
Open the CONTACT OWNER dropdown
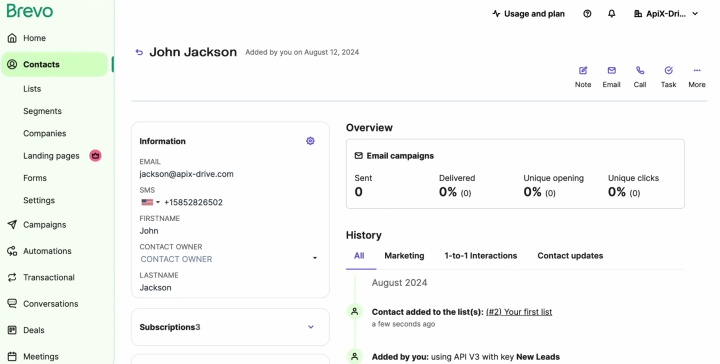tap(229, 259)
